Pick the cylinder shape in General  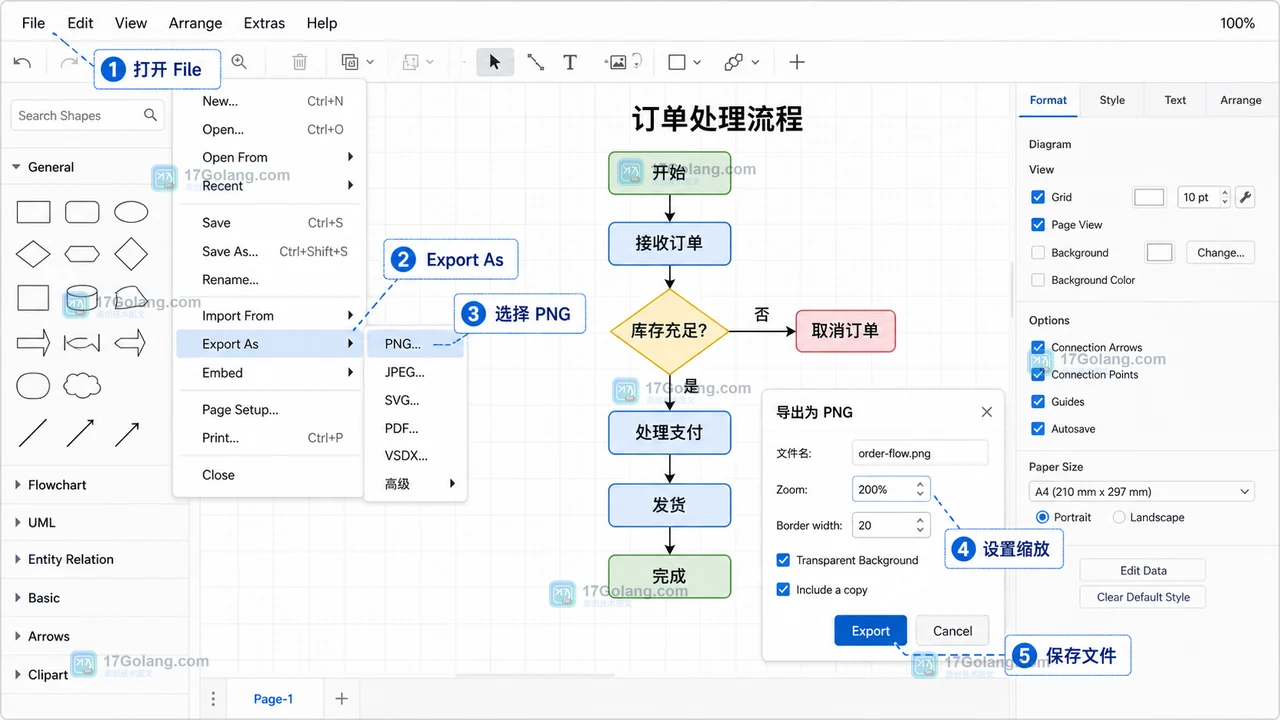pos(82,298)
